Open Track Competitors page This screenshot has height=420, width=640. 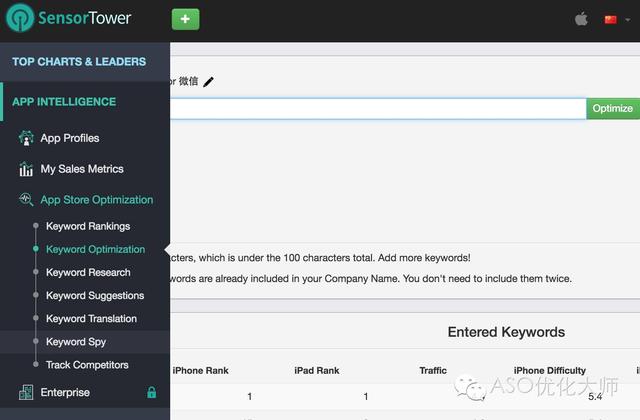click(x=87, y=365)
